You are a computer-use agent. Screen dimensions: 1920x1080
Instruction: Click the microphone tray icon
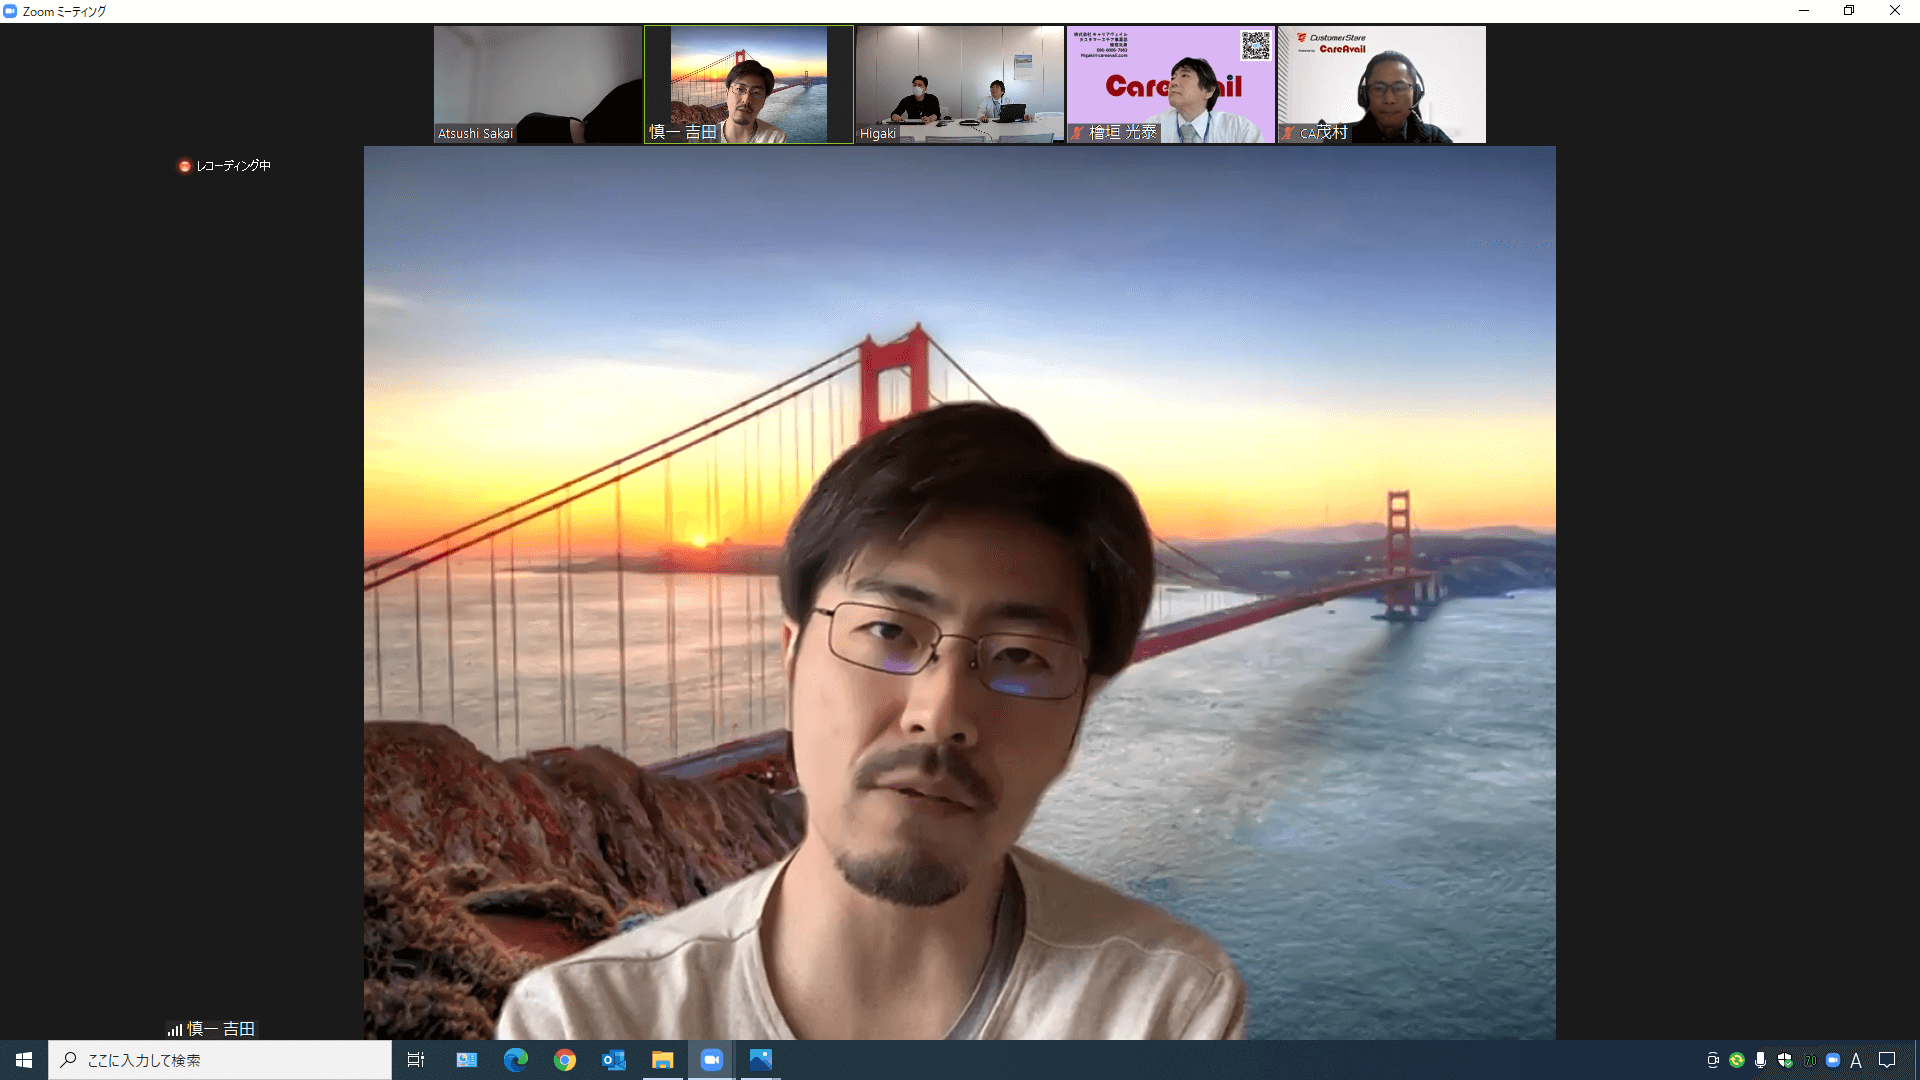(1760, 1060)
